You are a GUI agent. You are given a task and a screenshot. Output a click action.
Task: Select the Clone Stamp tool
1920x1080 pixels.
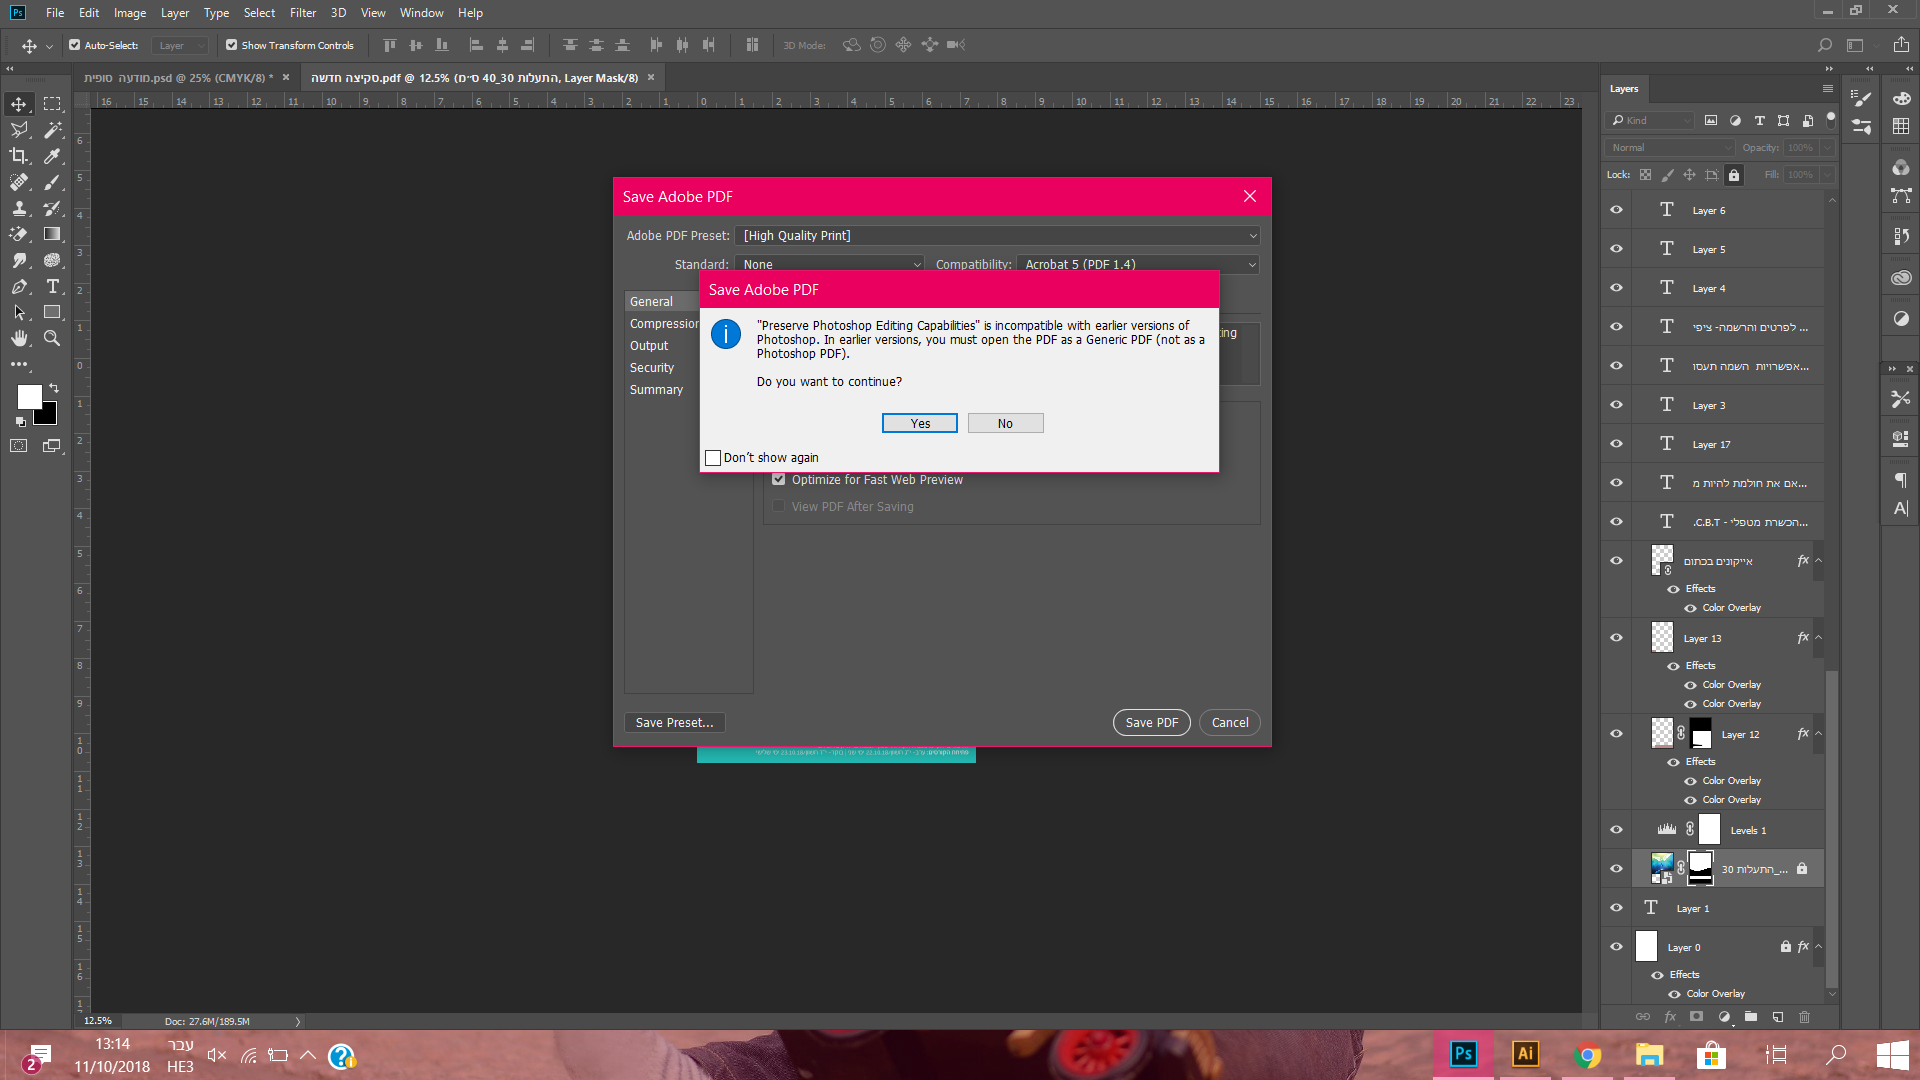click(x=19, y=208)
